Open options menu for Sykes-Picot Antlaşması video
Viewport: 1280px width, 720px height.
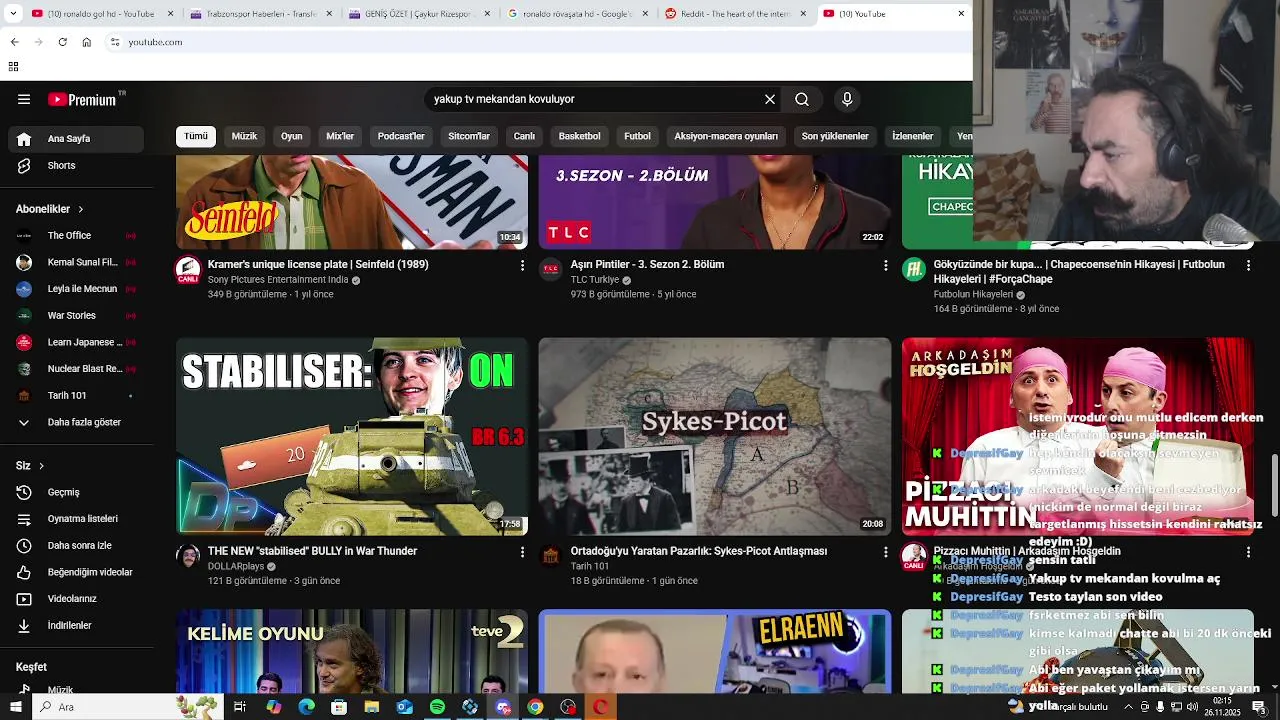point(885,552)
